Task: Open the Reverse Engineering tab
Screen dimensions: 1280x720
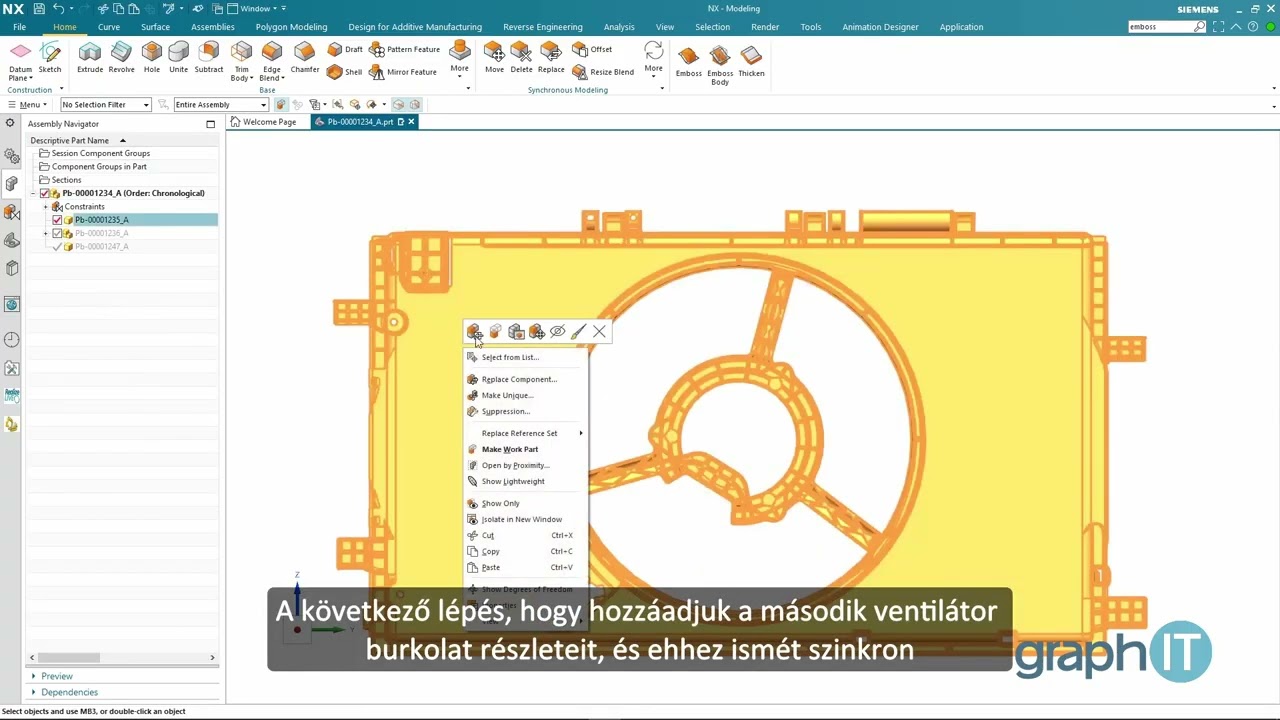Action: click(x=543, y=27)
